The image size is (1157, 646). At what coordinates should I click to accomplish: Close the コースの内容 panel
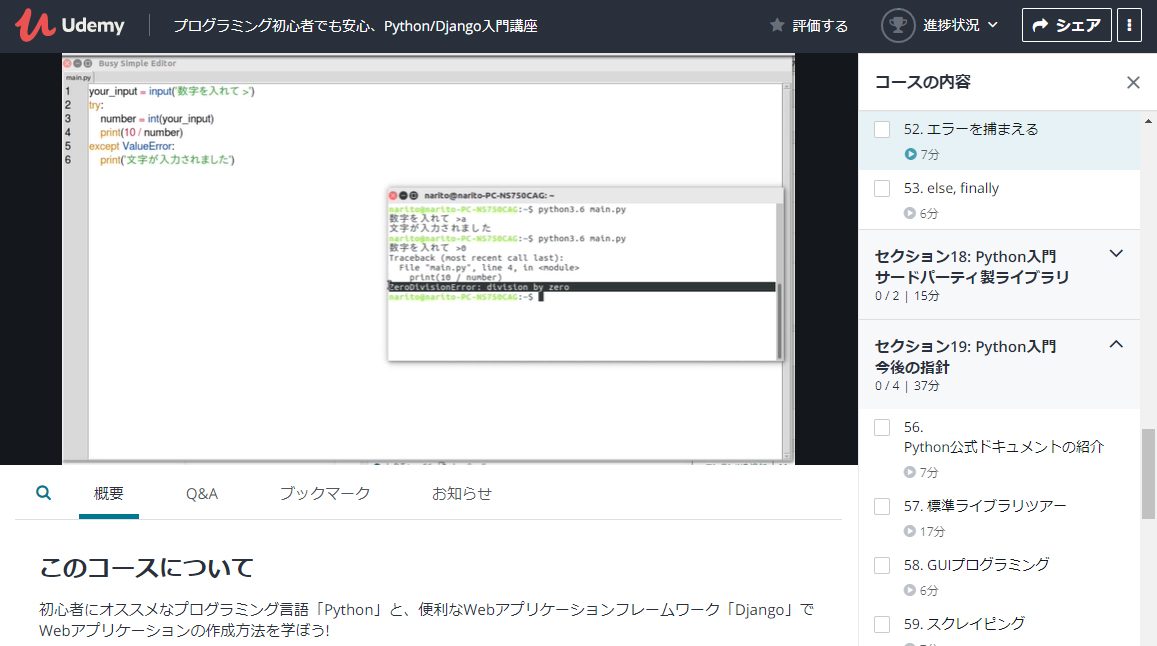pos(1133,82)
